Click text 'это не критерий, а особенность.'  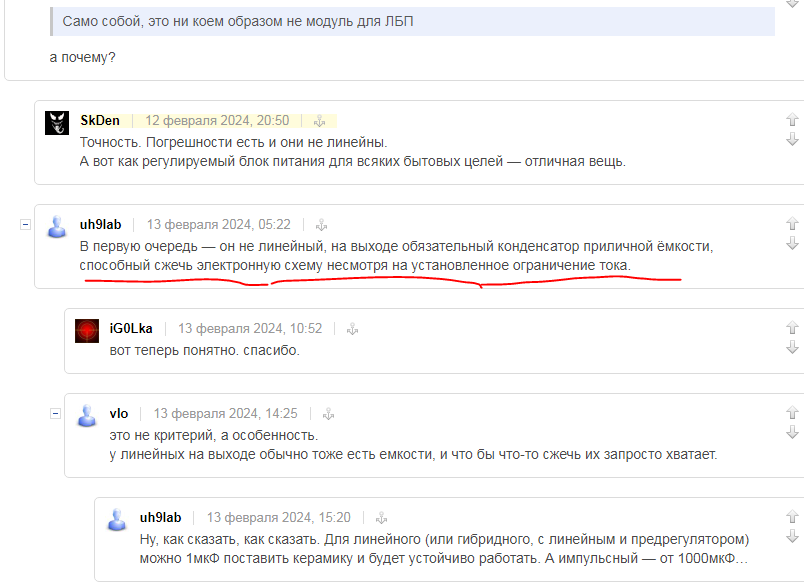(214, 435)
